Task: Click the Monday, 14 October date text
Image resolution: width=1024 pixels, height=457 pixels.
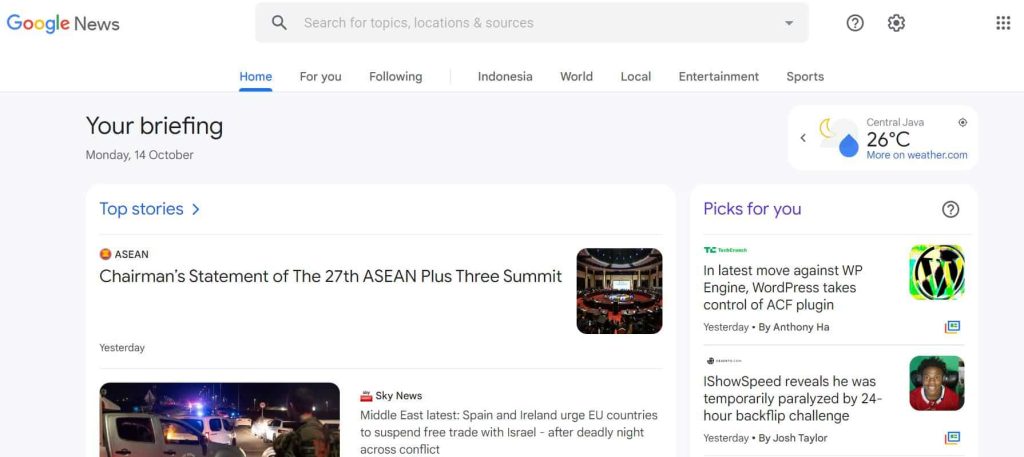Action: pos(140,155)
